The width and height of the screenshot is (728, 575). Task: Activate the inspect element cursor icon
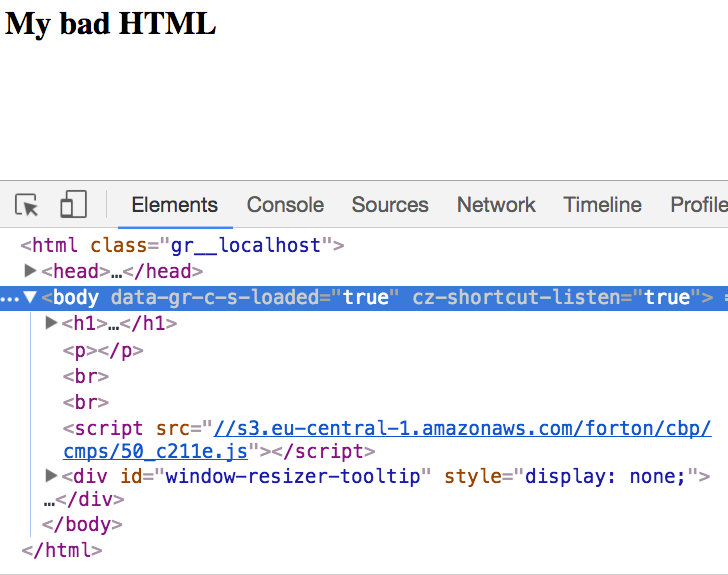[x=26, y=205]
